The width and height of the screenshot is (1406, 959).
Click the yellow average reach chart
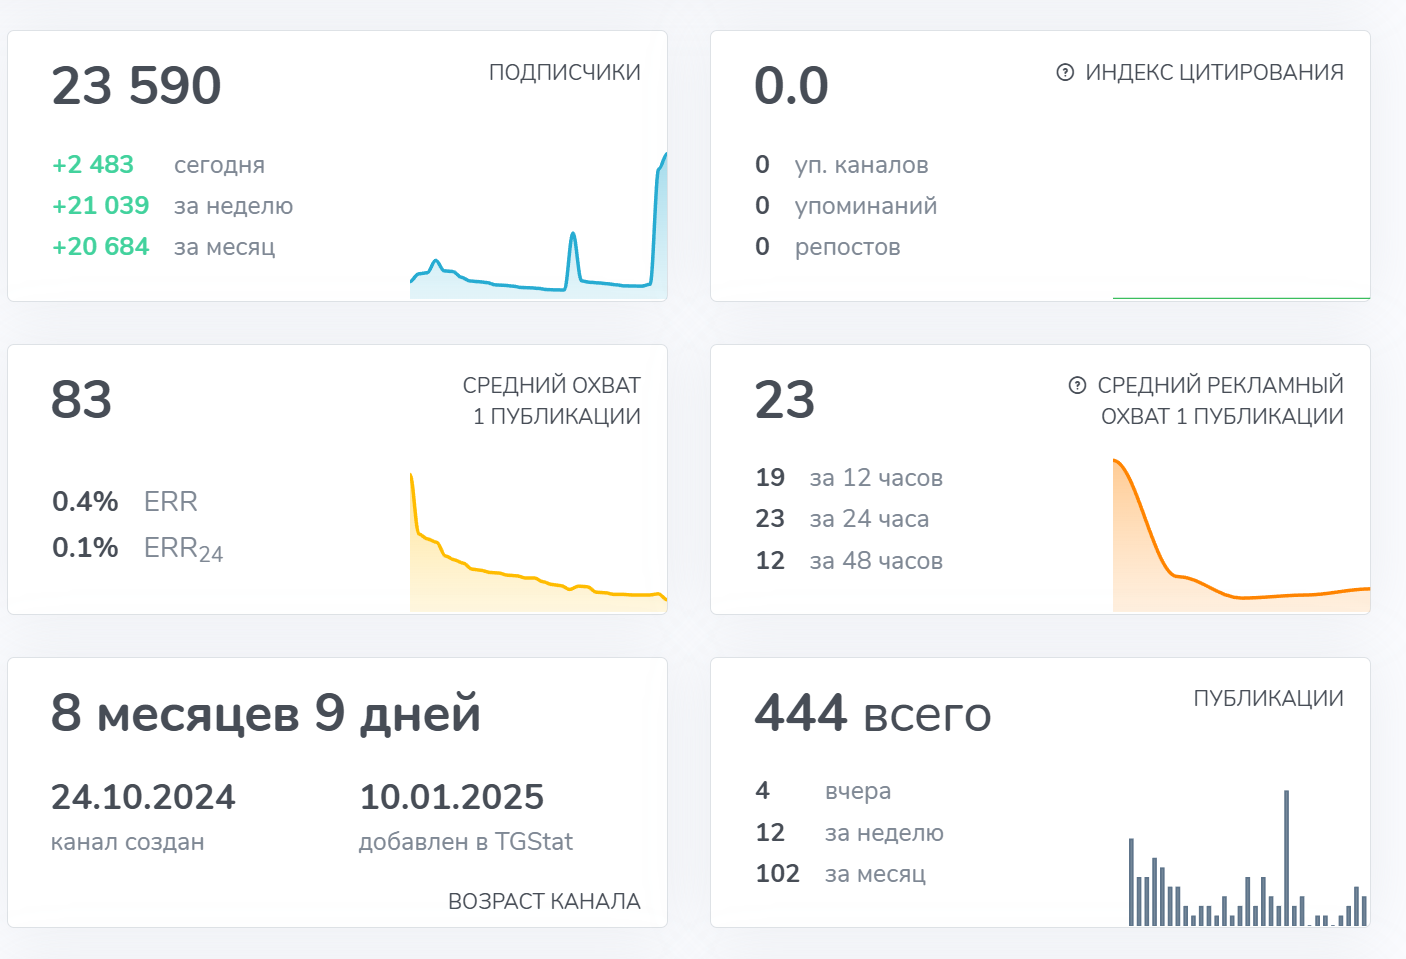point(538,542)
